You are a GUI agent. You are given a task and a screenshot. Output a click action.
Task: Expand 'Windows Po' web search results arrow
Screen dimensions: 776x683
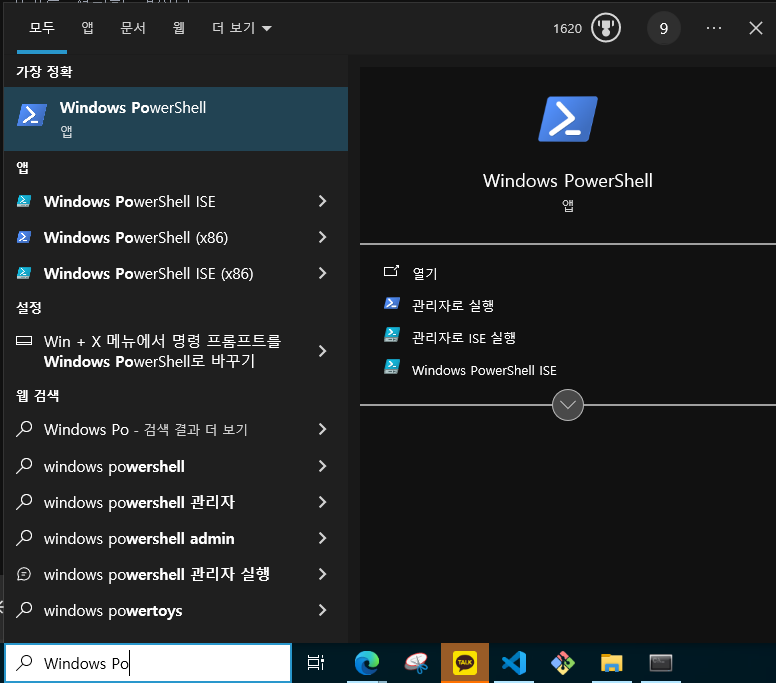tap(323, 429)
